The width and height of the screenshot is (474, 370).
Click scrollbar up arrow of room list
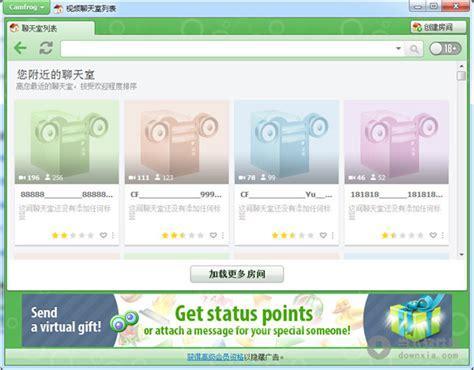click(461, 66)
